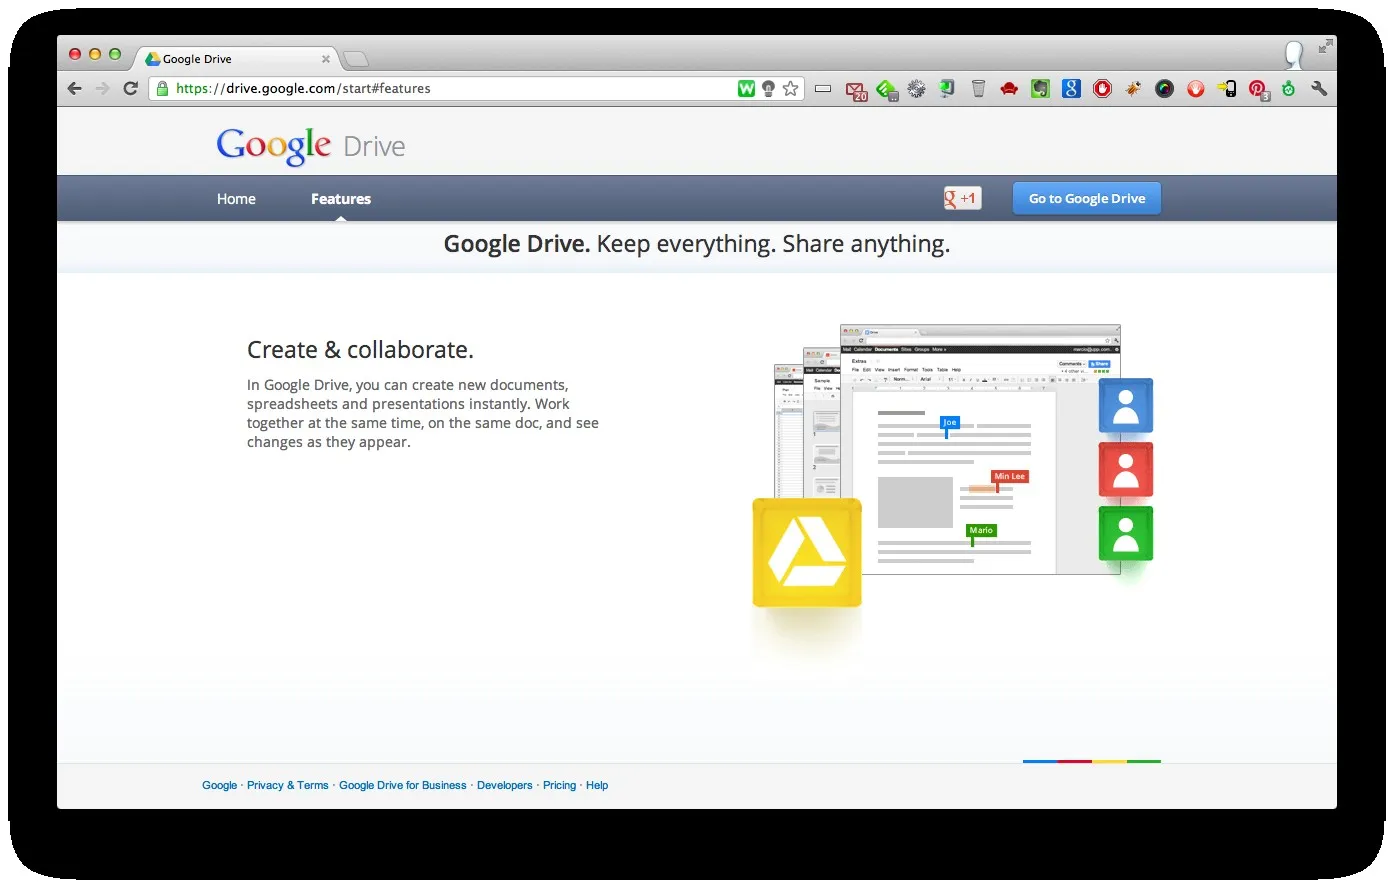The width and height of the screenshot is (1394, 888).
Task: Open the Privacy & Terms footer link
Action: 288,785
